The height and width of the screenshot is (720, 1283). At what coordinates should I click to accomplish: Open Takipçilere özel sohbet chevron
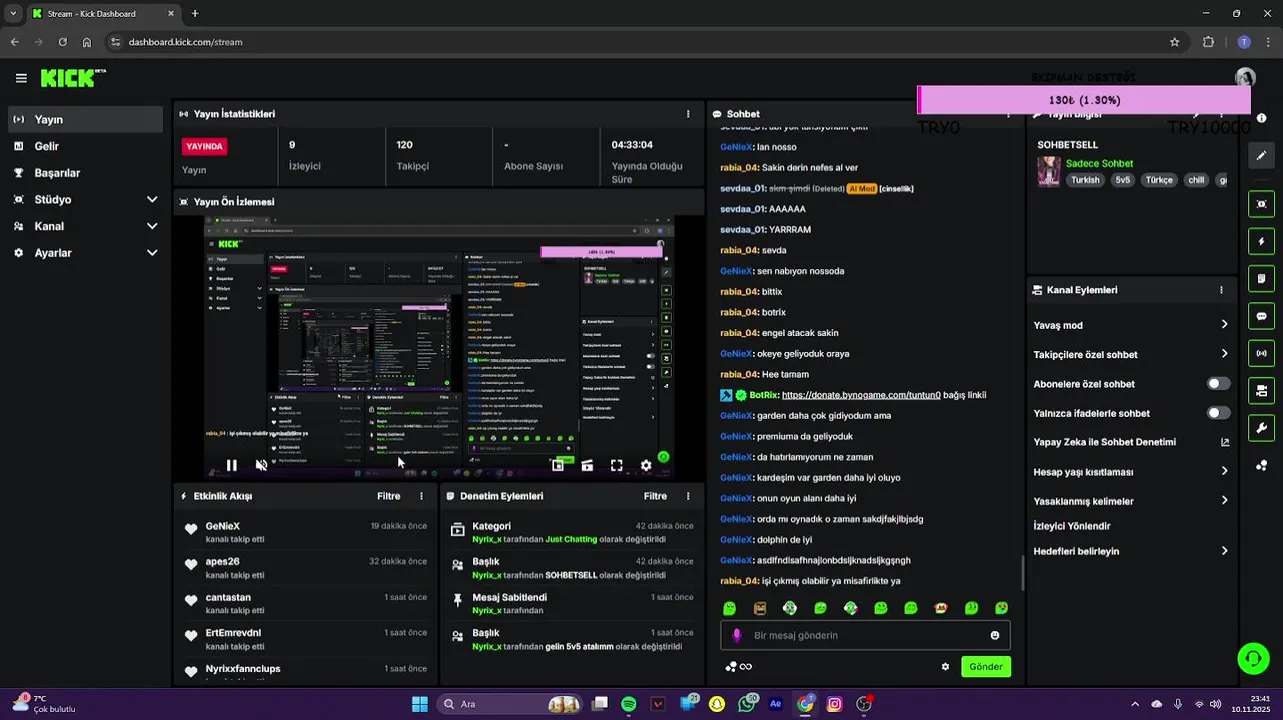point(1224,354)
